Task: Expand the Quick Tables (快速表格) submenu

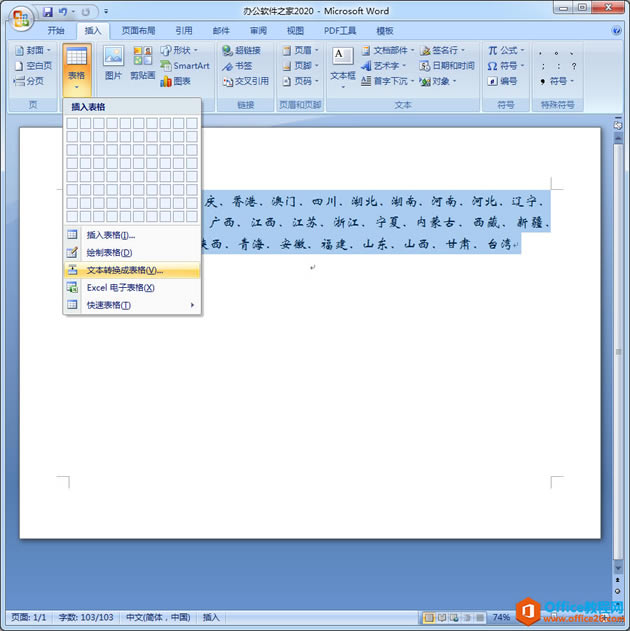Action: tap(132, 305)
